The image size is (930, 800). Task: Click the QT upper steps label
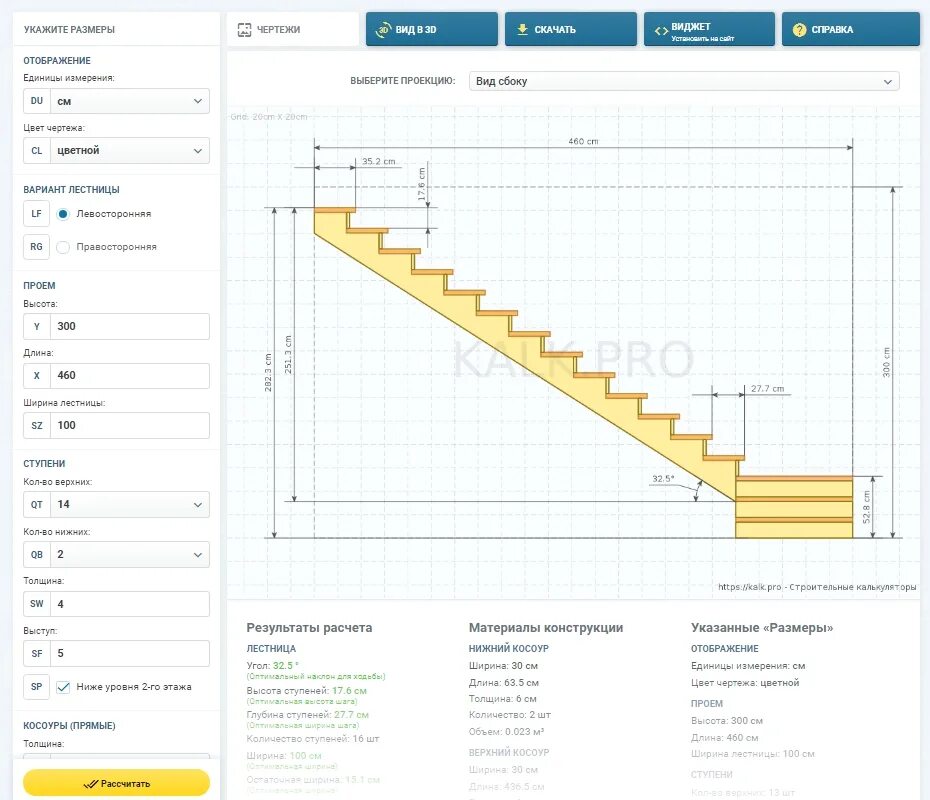coord(37,505)
